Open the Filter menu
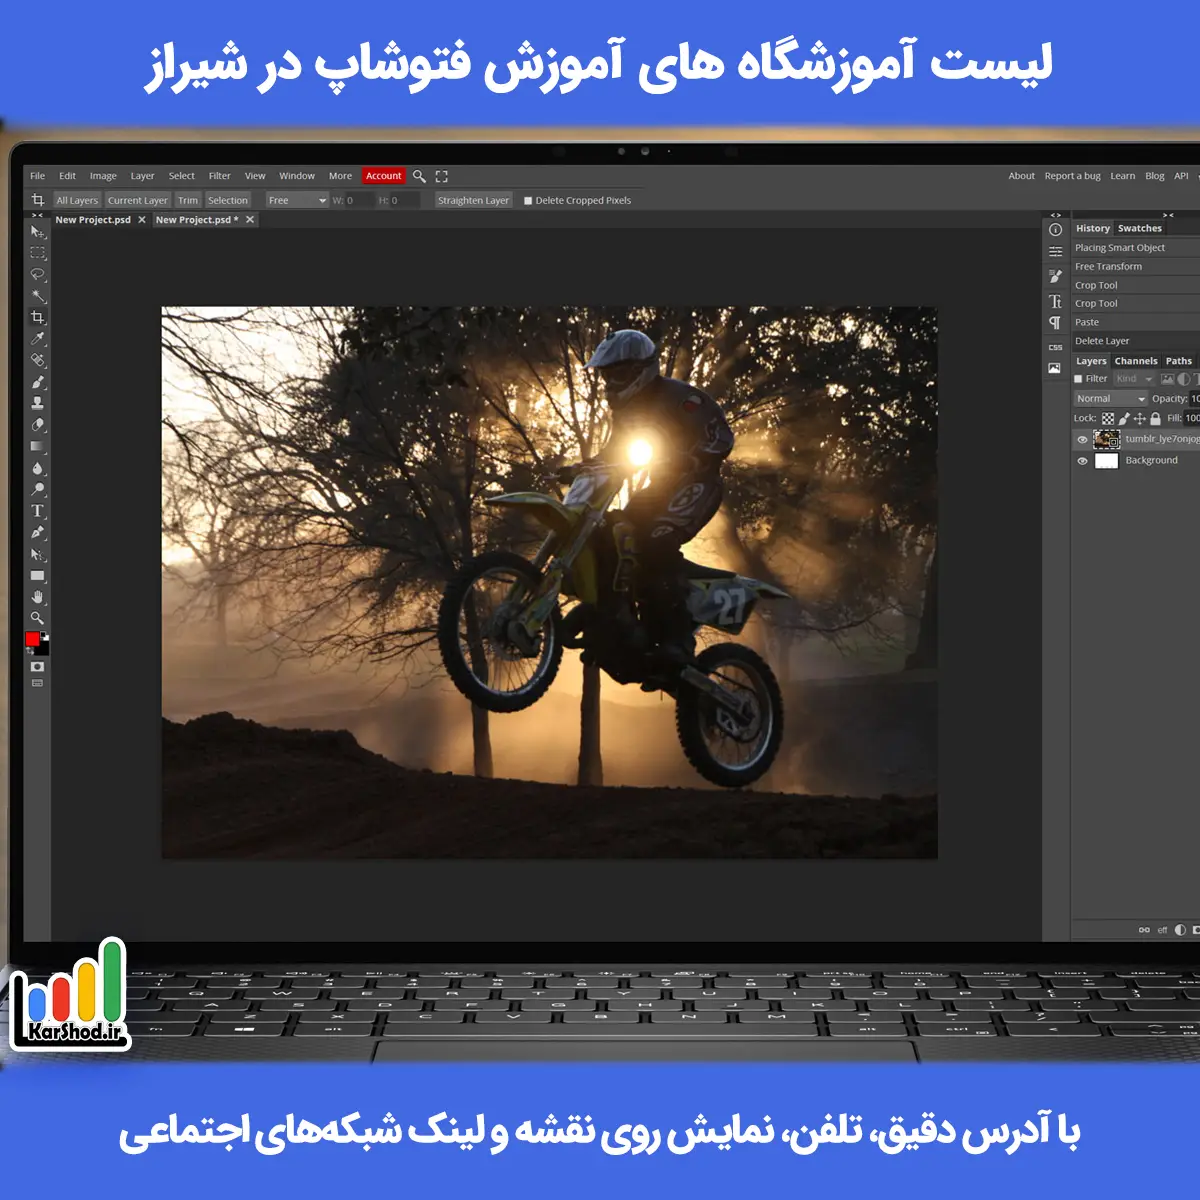 point(219,176)
